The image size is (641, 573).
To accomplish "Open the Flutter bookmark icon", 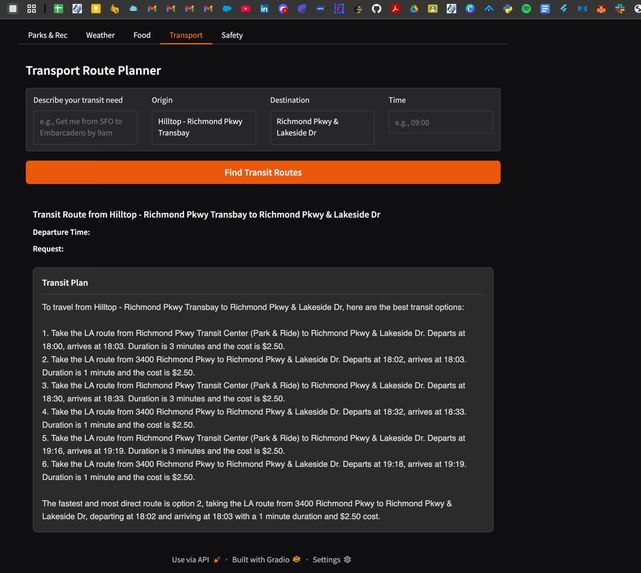I will click(564, 9).
